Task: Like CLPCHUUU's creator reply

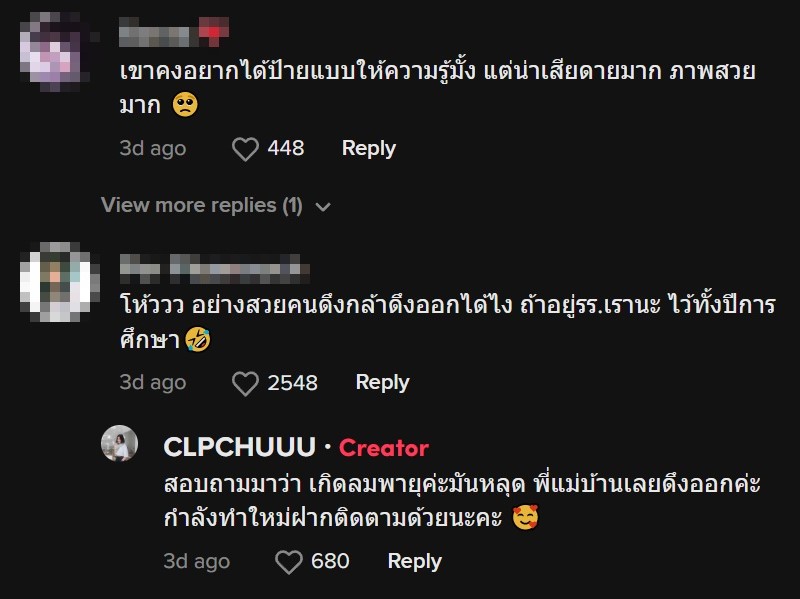Action: click(288, 561)
